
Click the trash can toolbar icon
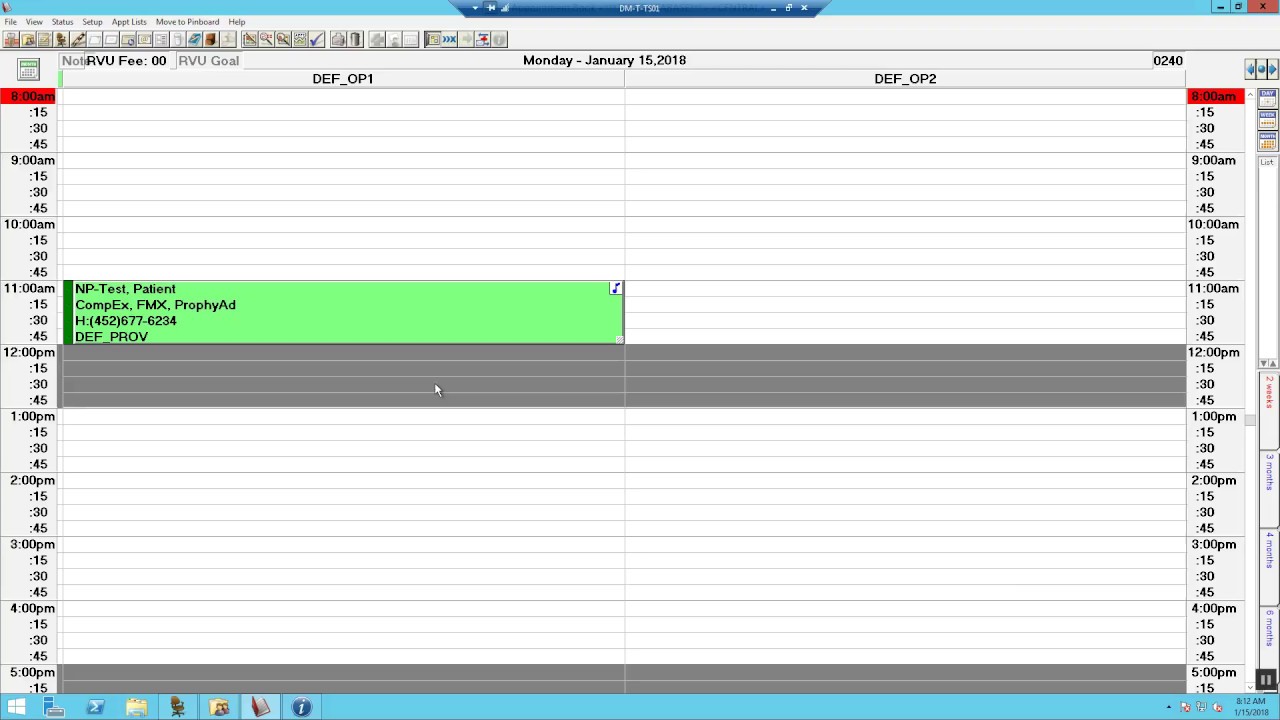[x=355, y=39]
